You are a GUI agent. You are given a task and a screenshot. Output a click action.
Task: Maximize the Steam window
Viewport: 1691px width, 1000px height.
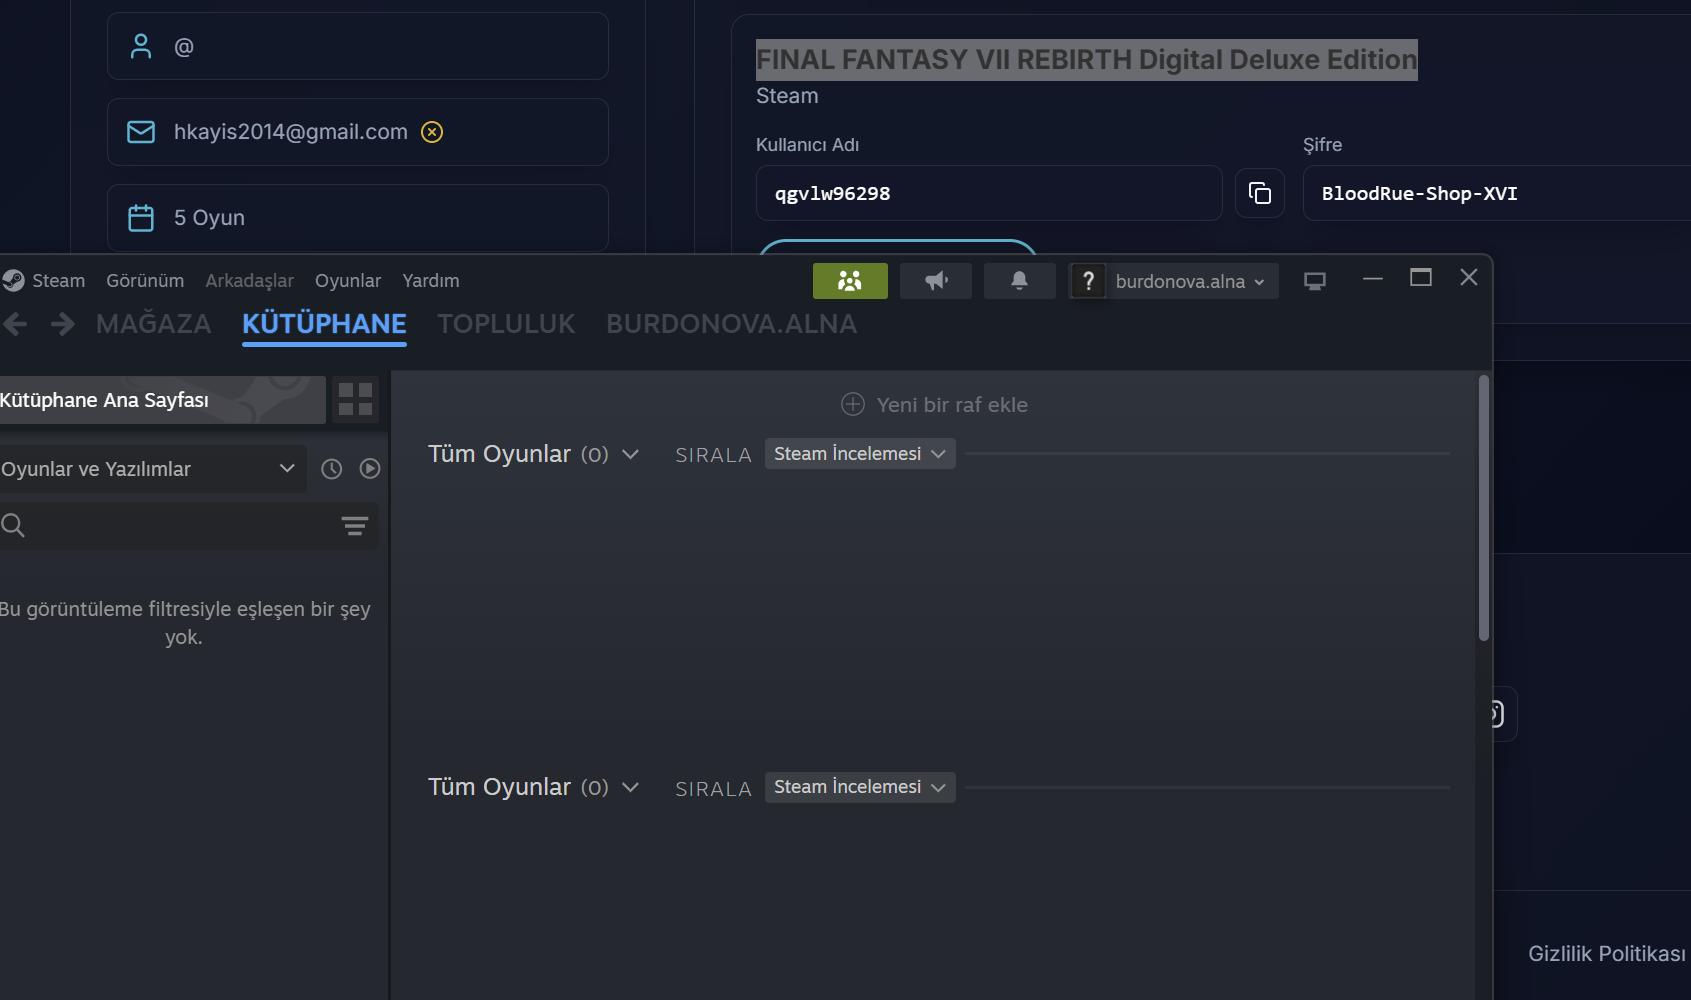point(1421,278)
